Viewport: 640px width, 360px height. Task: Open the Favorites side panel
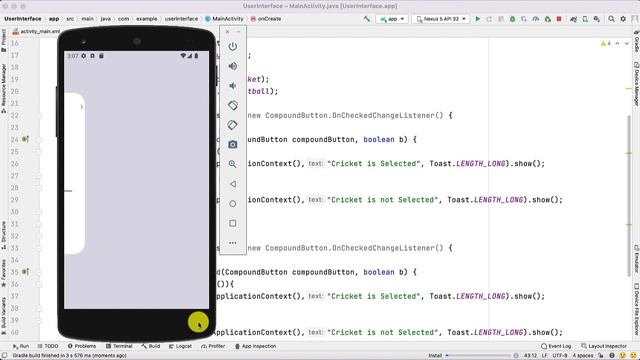tap(4, 273)
